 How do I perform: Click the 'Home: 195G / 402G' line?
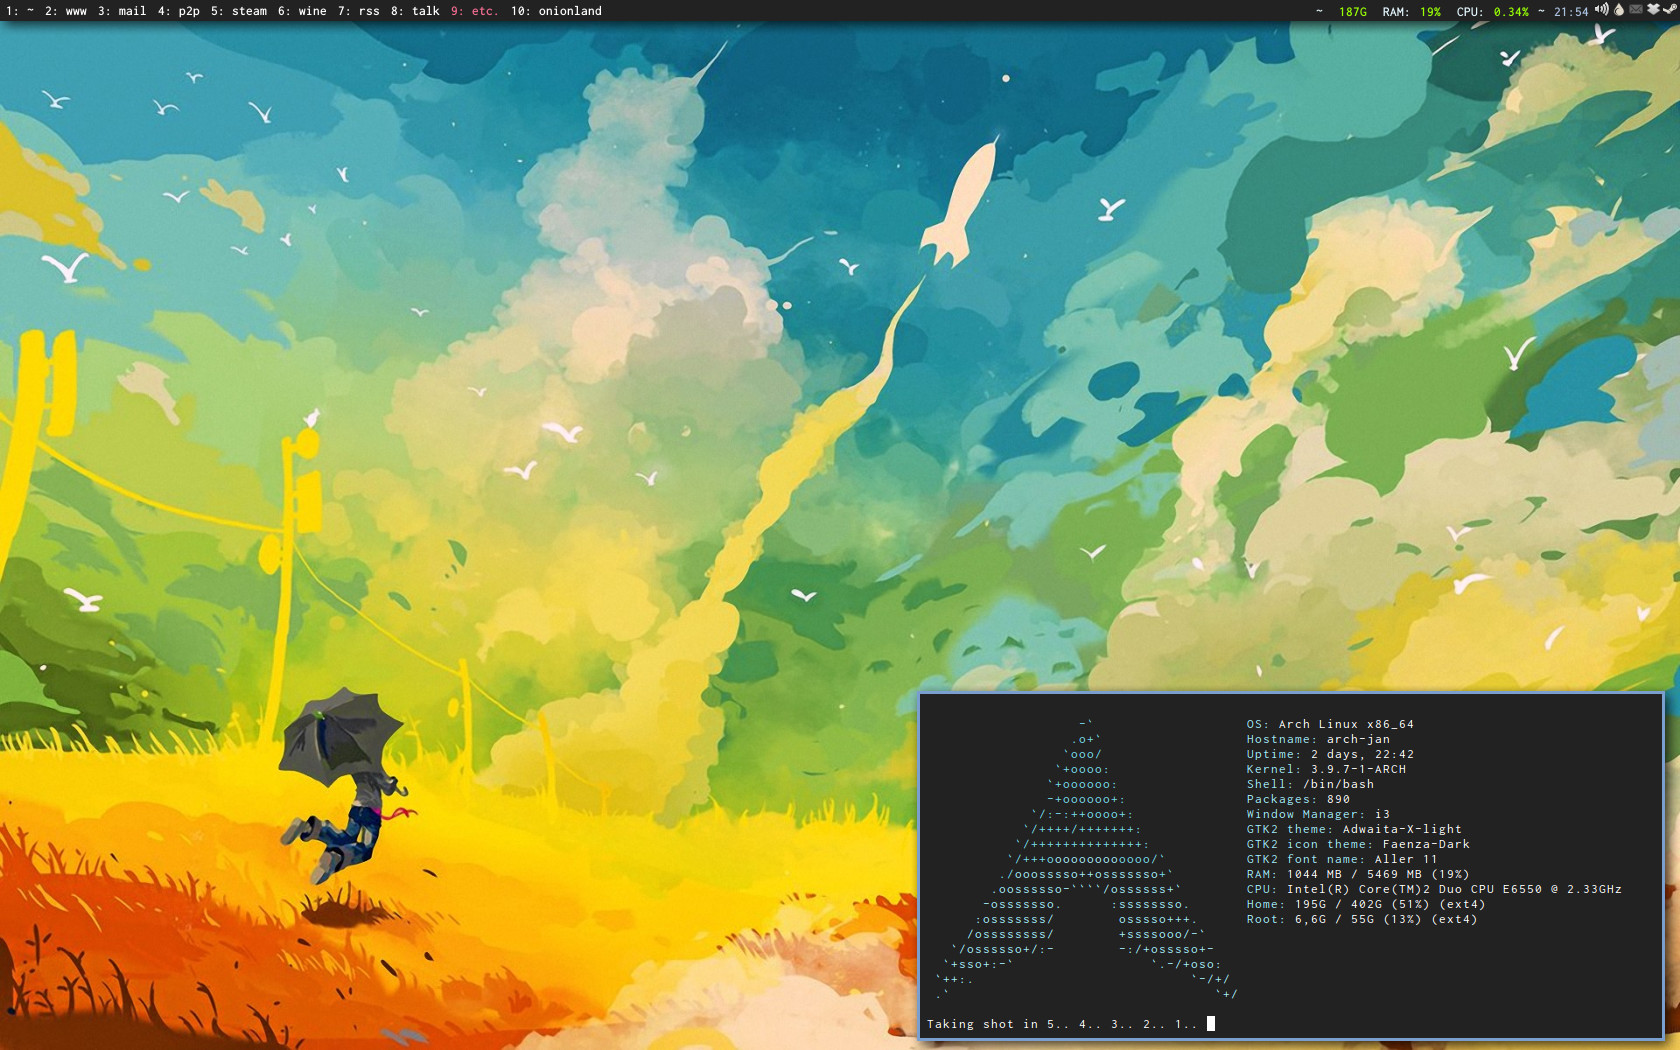point(1366,904)
